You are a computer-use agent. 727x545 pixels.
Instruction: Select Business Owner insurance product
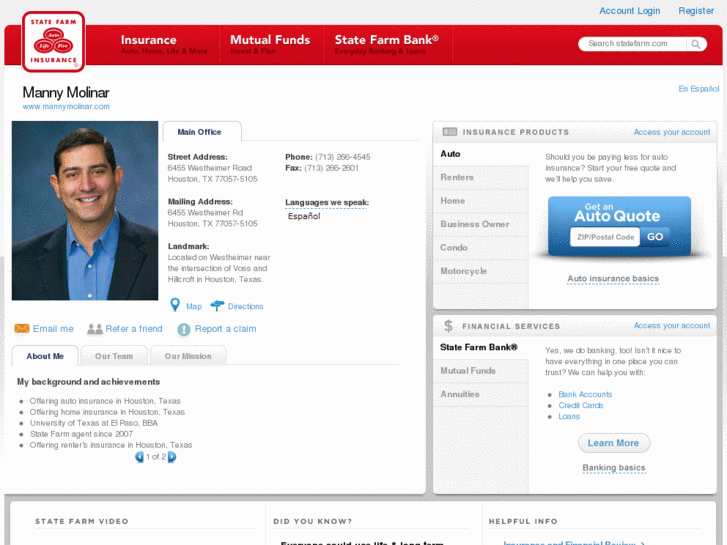point(481,224)
